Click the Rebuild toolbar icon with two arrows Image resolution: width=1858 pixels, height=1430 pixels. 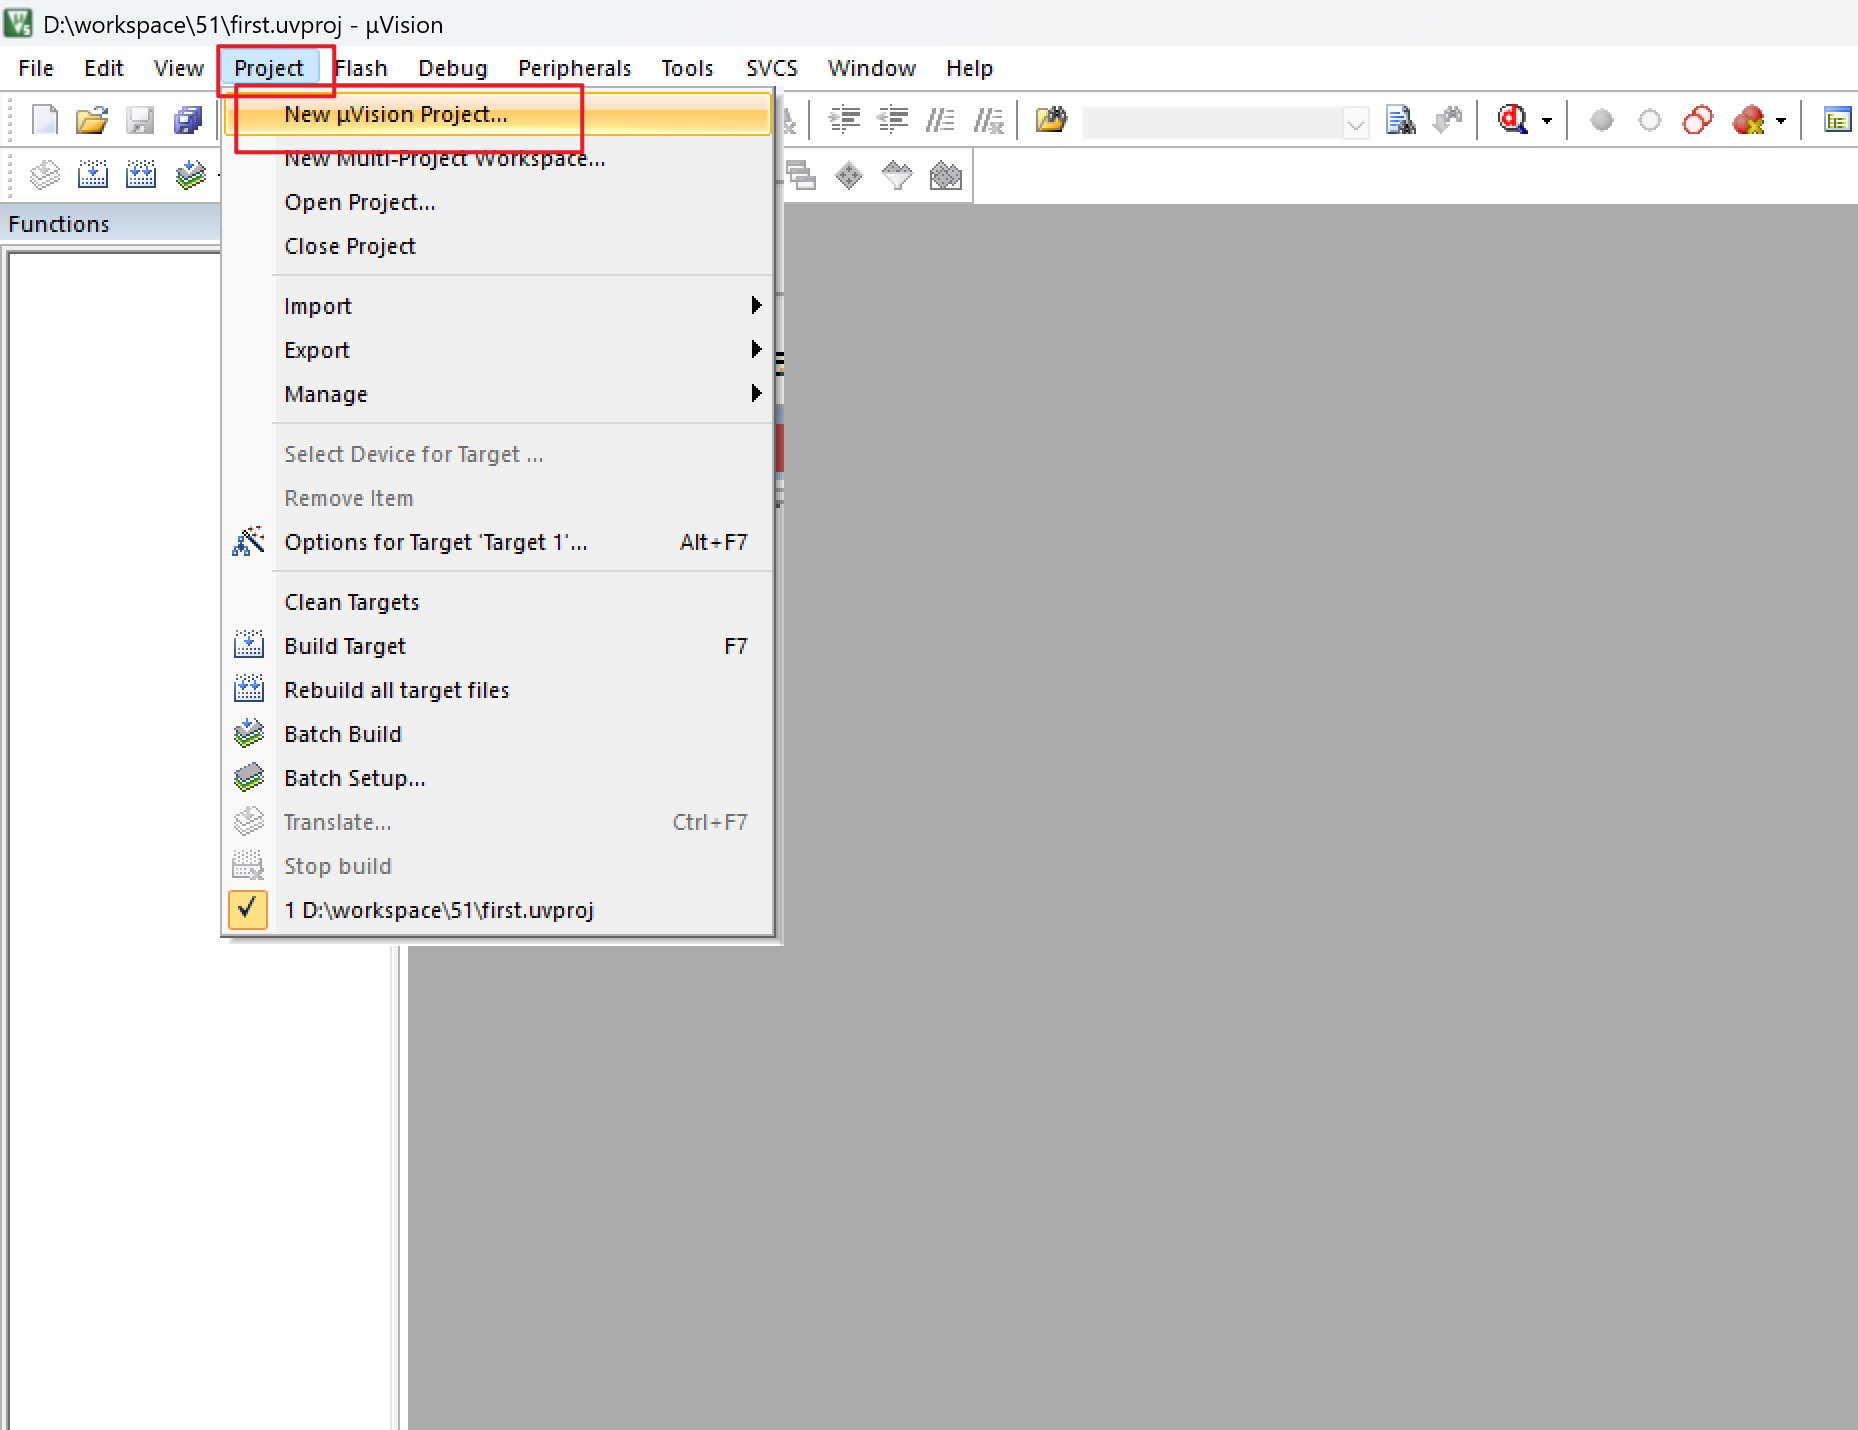140,175
